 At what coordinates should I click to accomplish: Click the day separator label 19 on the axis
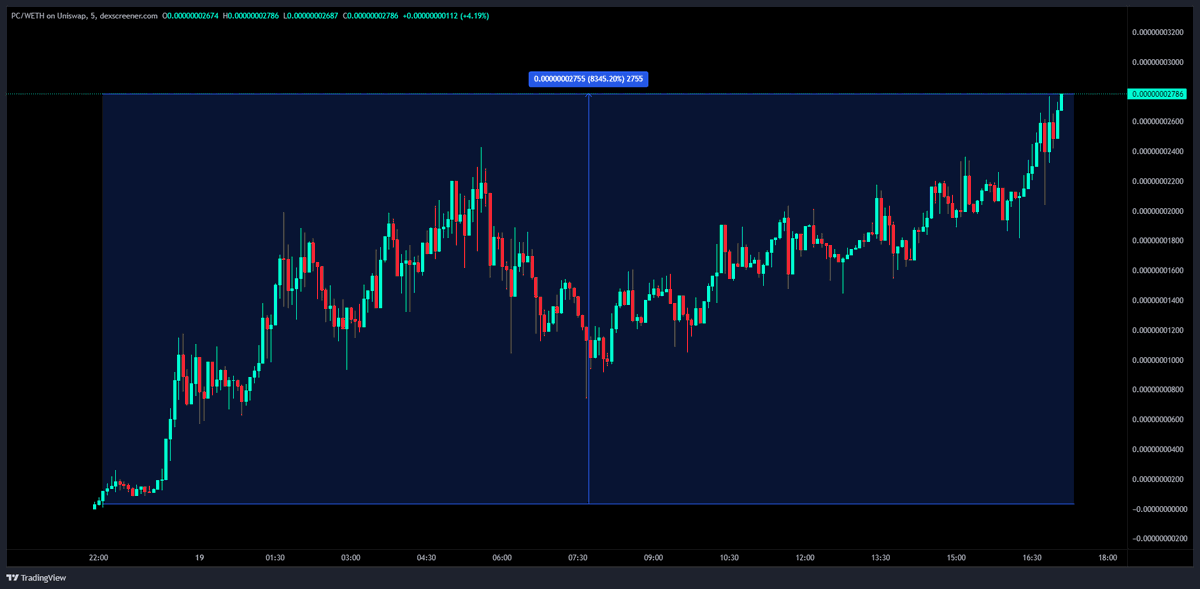click(198, 560)
